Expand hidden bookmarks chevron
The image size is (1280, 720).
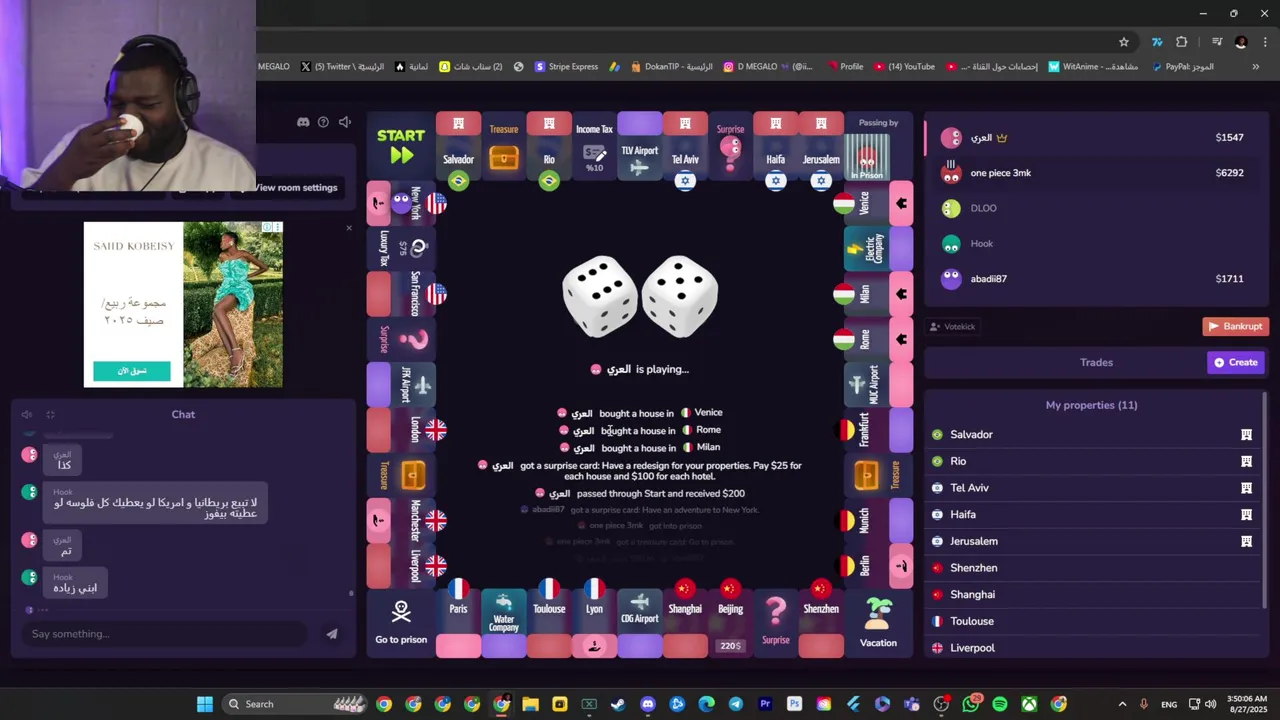[x=1255, y=67]
